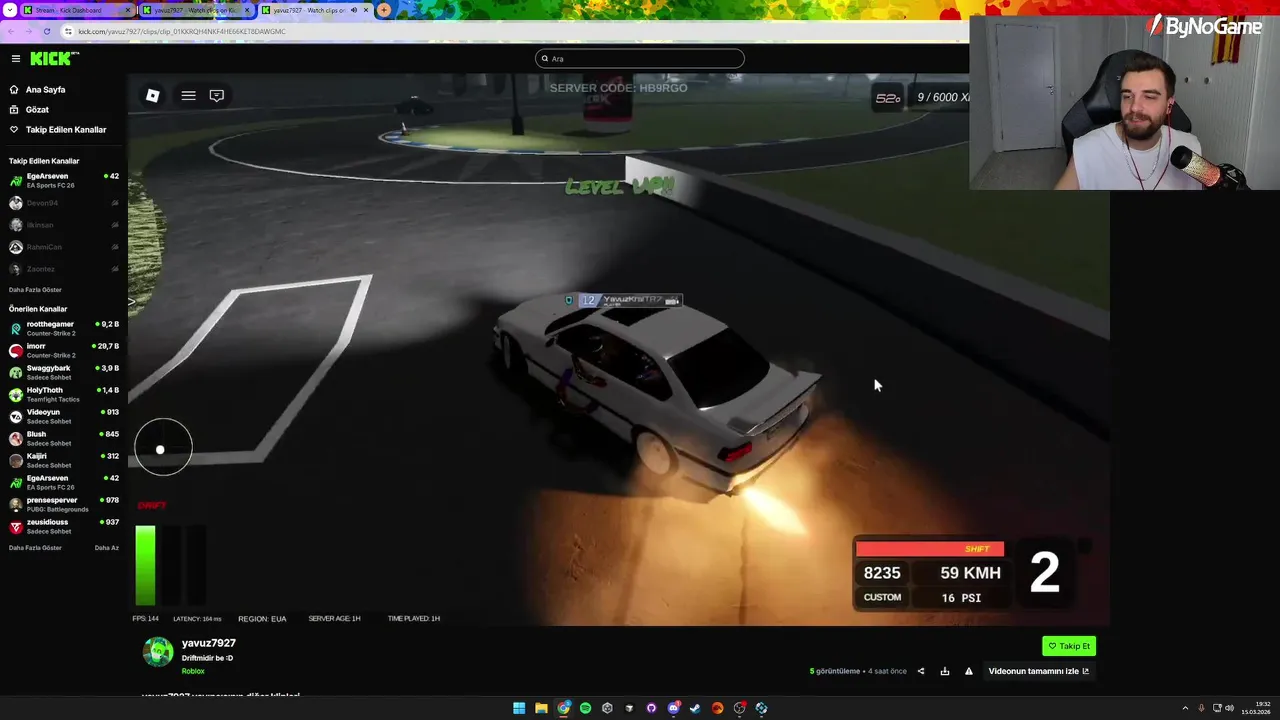Viewport: 1280px width, 720px height.
Task: Open GitHub Desktop from taskbar
Action: coord(651,708)
